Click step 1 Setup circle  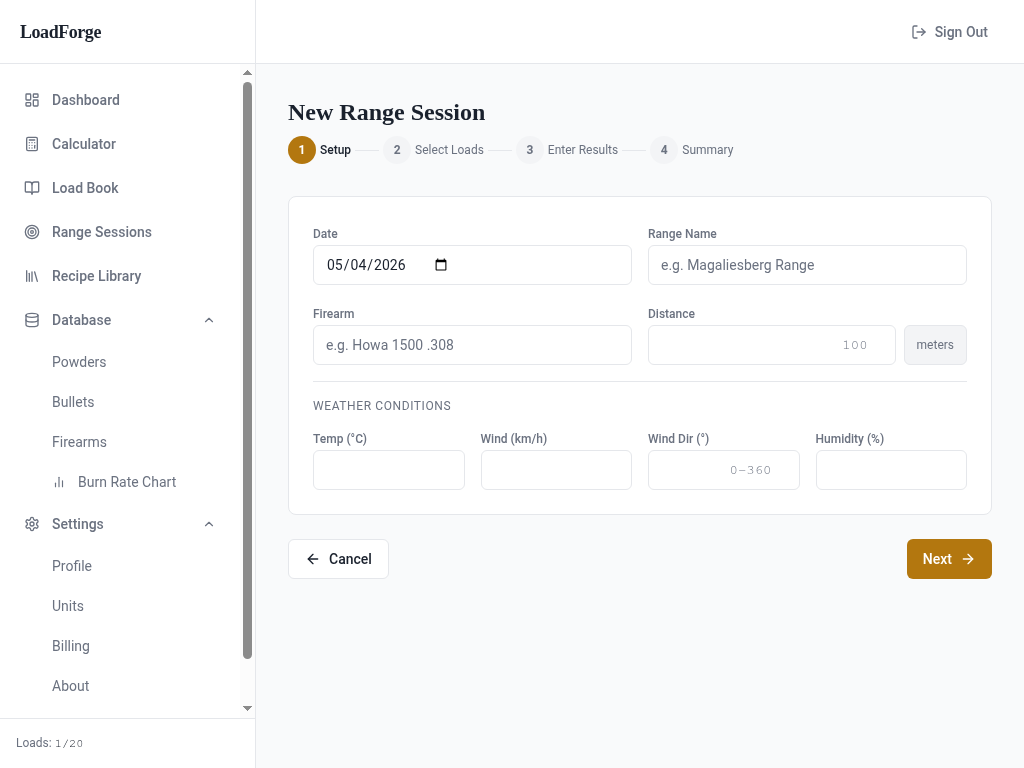(302, 150)
